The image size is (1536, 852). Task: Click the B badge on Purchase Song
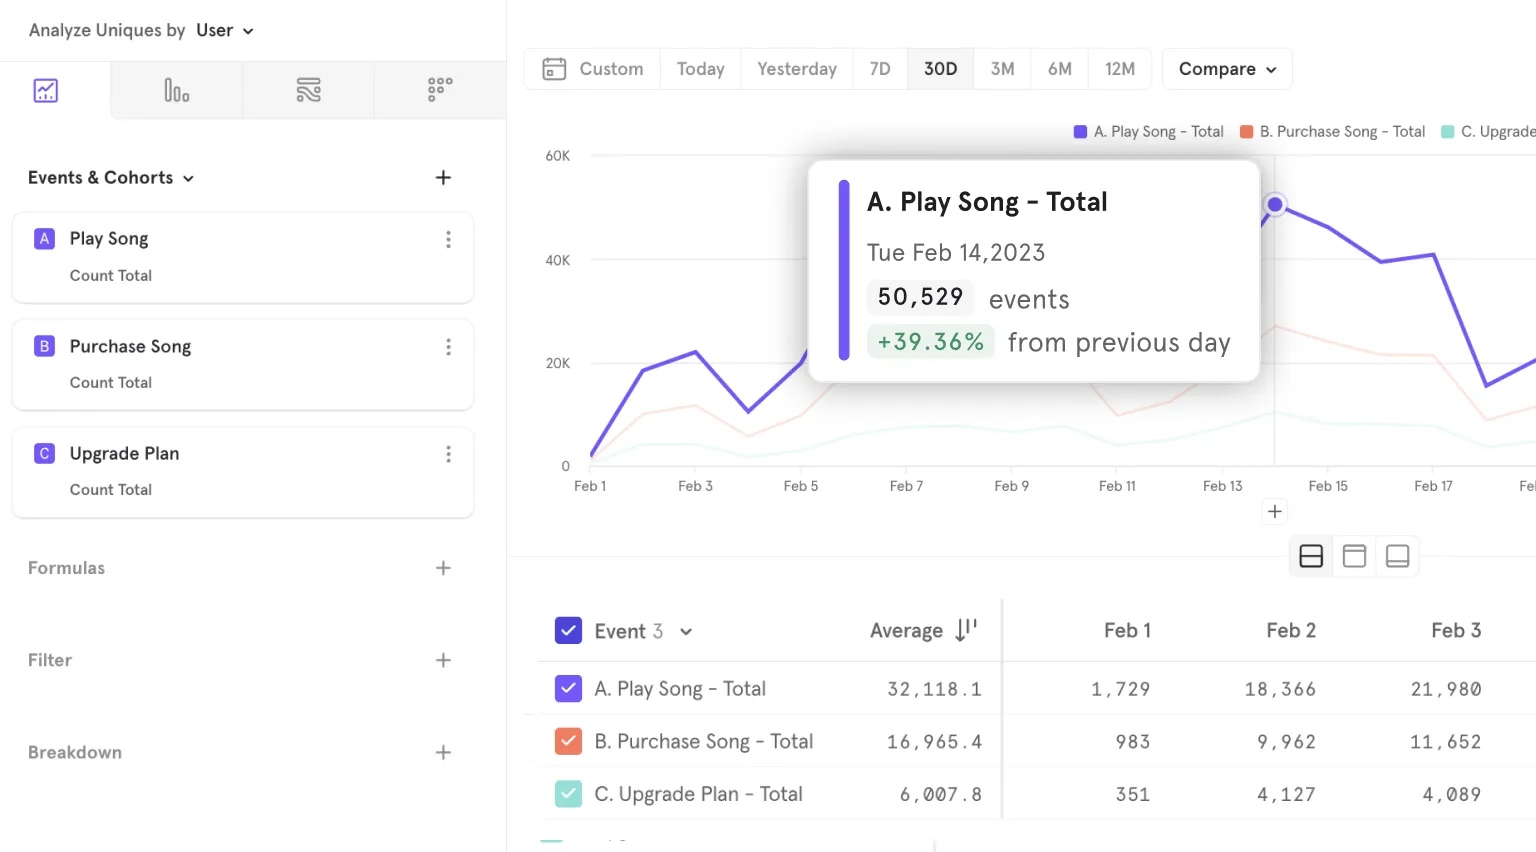(x=44, y=346)
